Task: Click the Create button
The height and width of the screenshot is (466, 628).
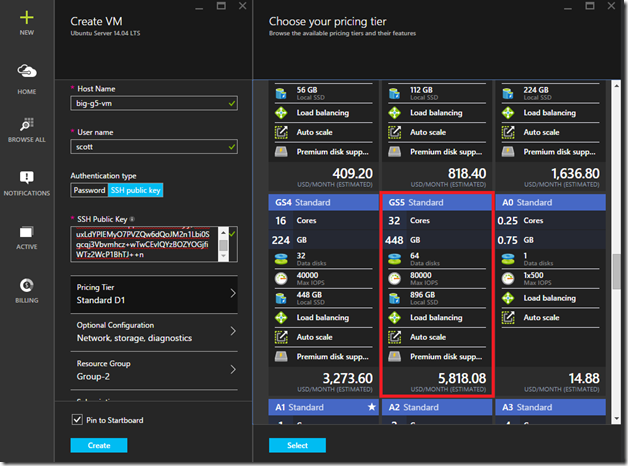Action: (x=99, y=445)
